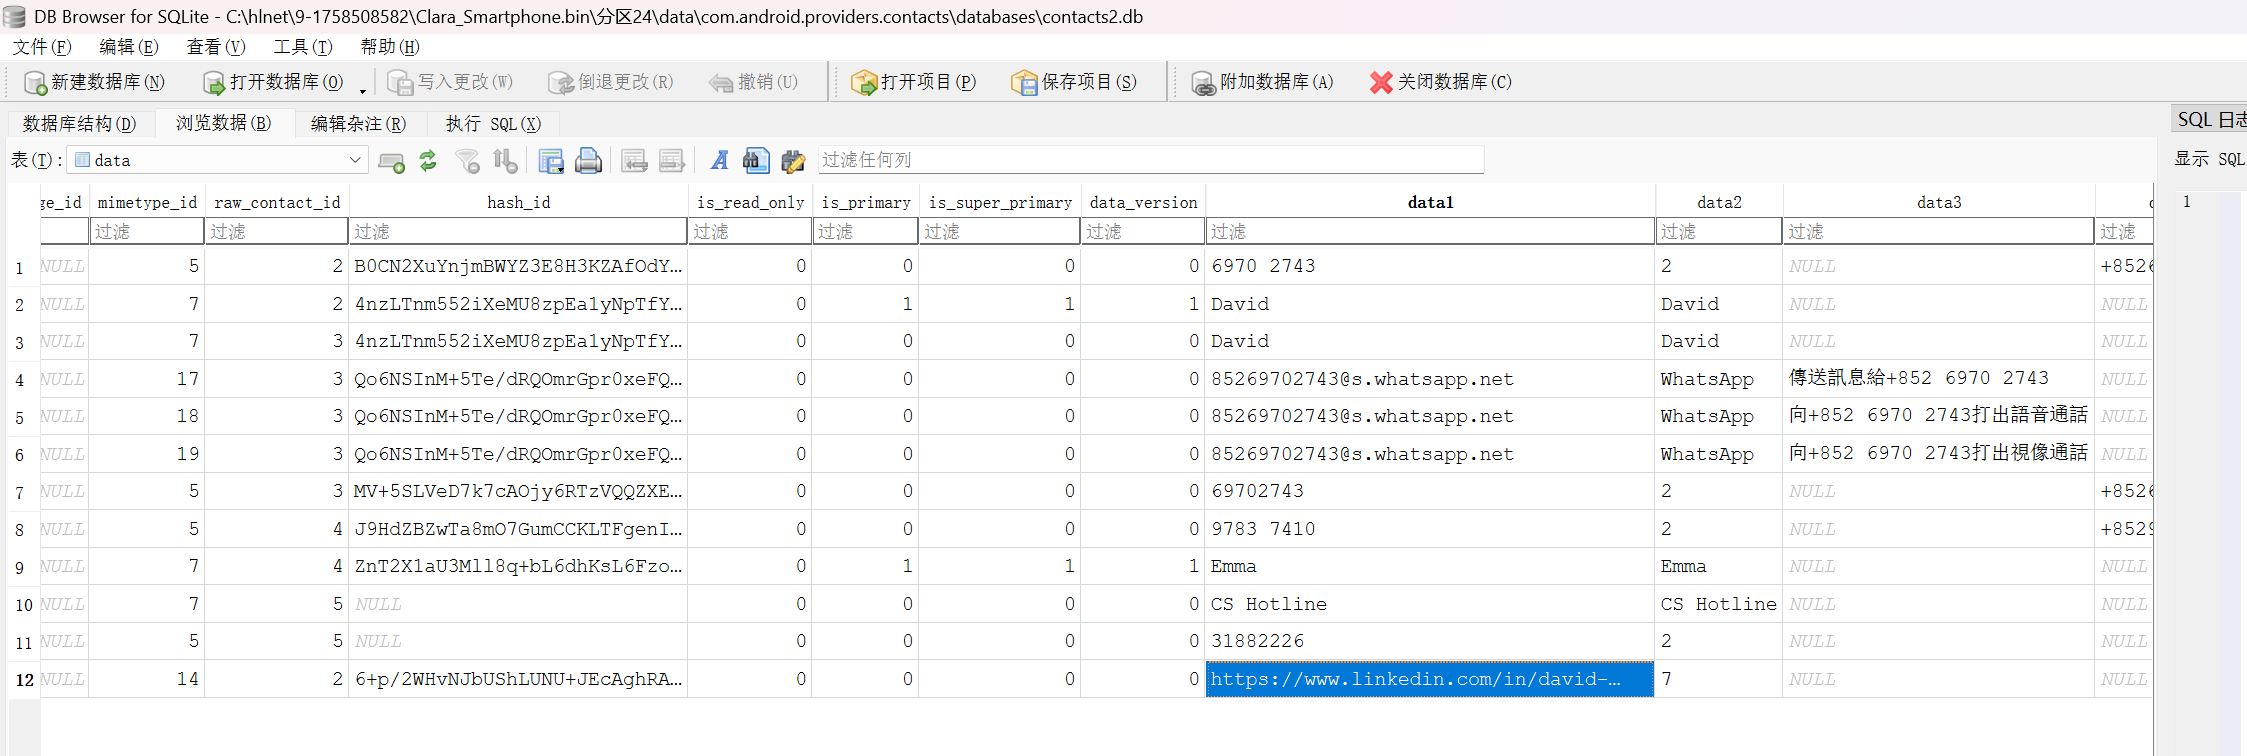Viewport: 2247px width, 756px height.
Task: Click the filter box under data1 column
Action: [1429, 232]
